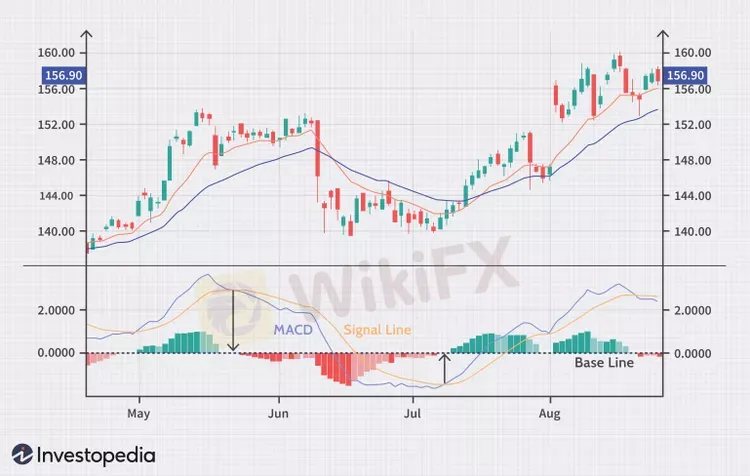Click the right 144.00 price label
The width and height of the screenshot is (750, 476).
click(693, 196)
